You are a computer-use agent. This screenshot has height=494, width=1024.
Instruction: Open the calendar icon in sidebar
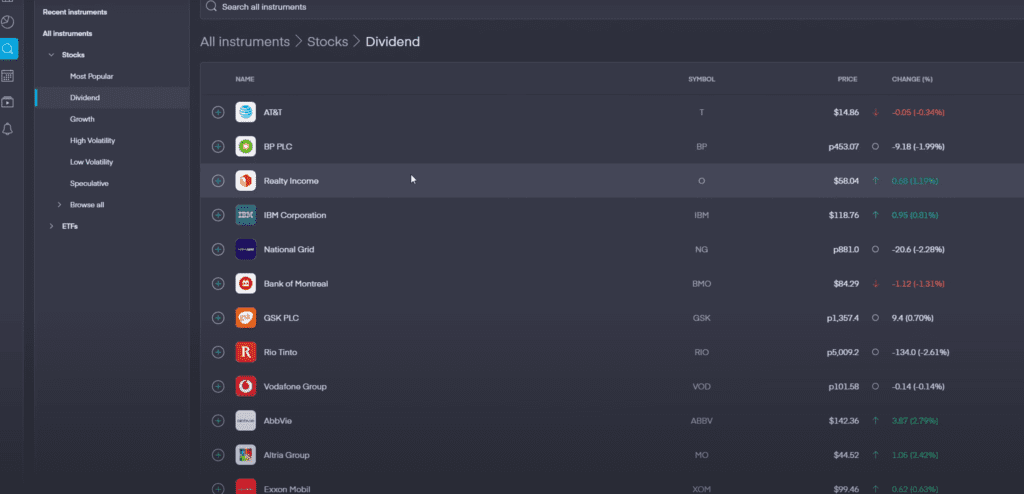click(8, 76)
